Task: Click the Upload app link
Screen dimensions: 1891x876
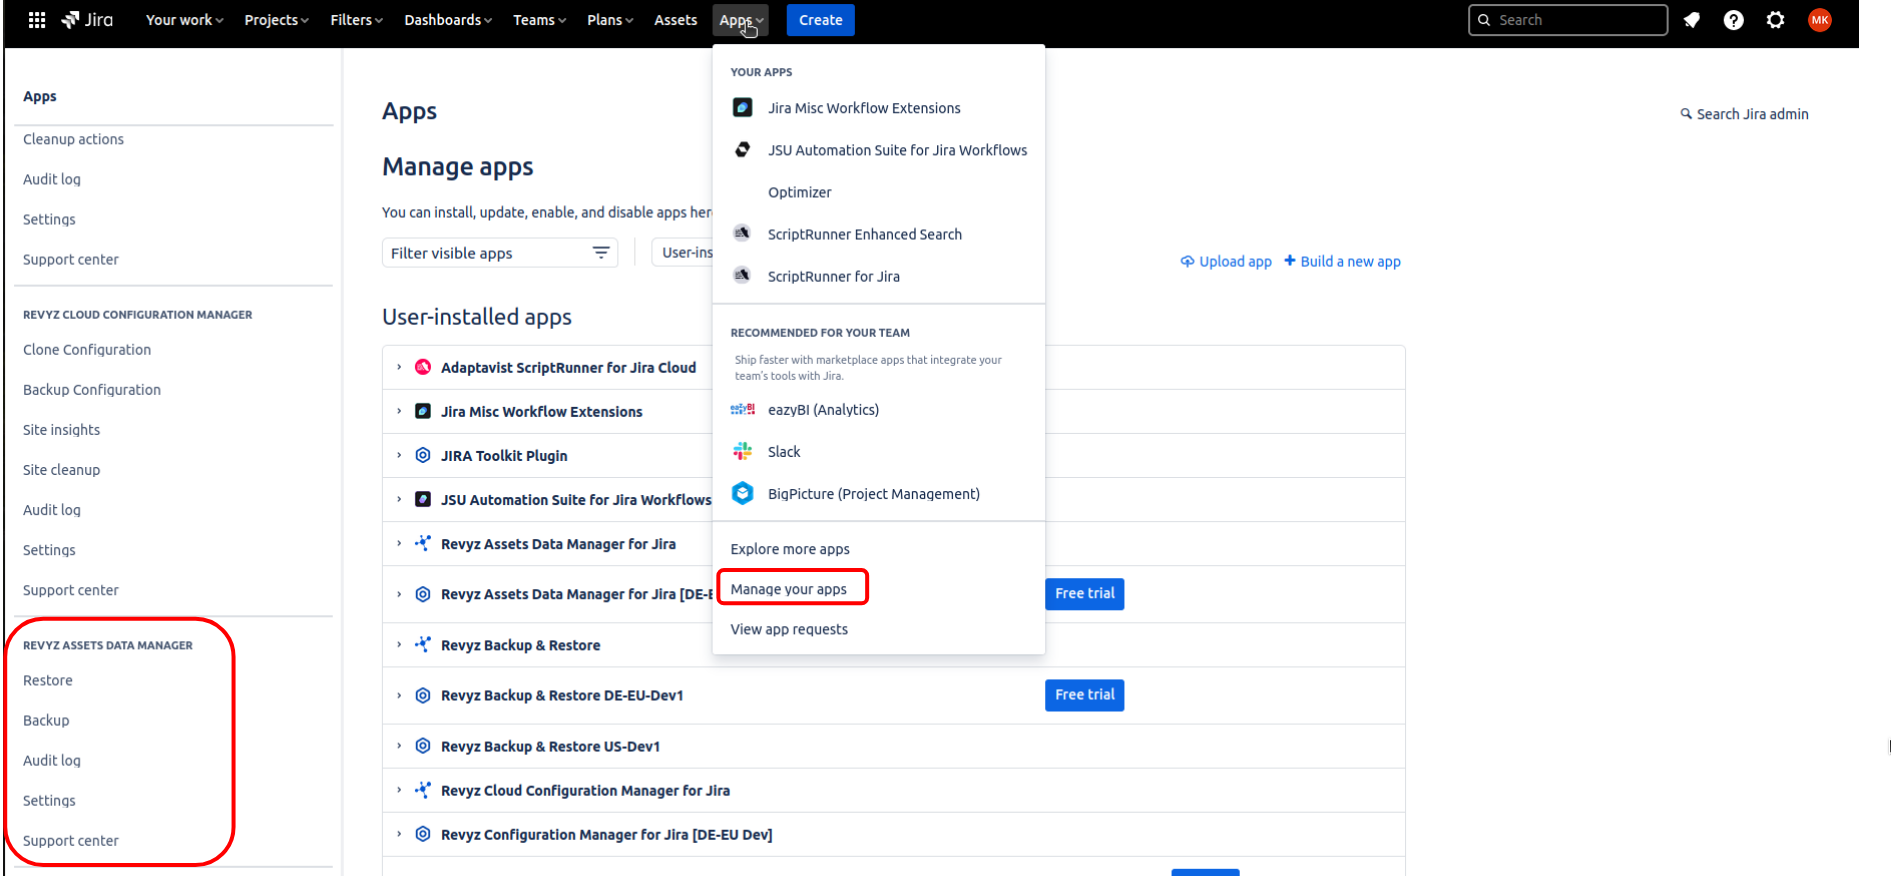Action: 1226,262
